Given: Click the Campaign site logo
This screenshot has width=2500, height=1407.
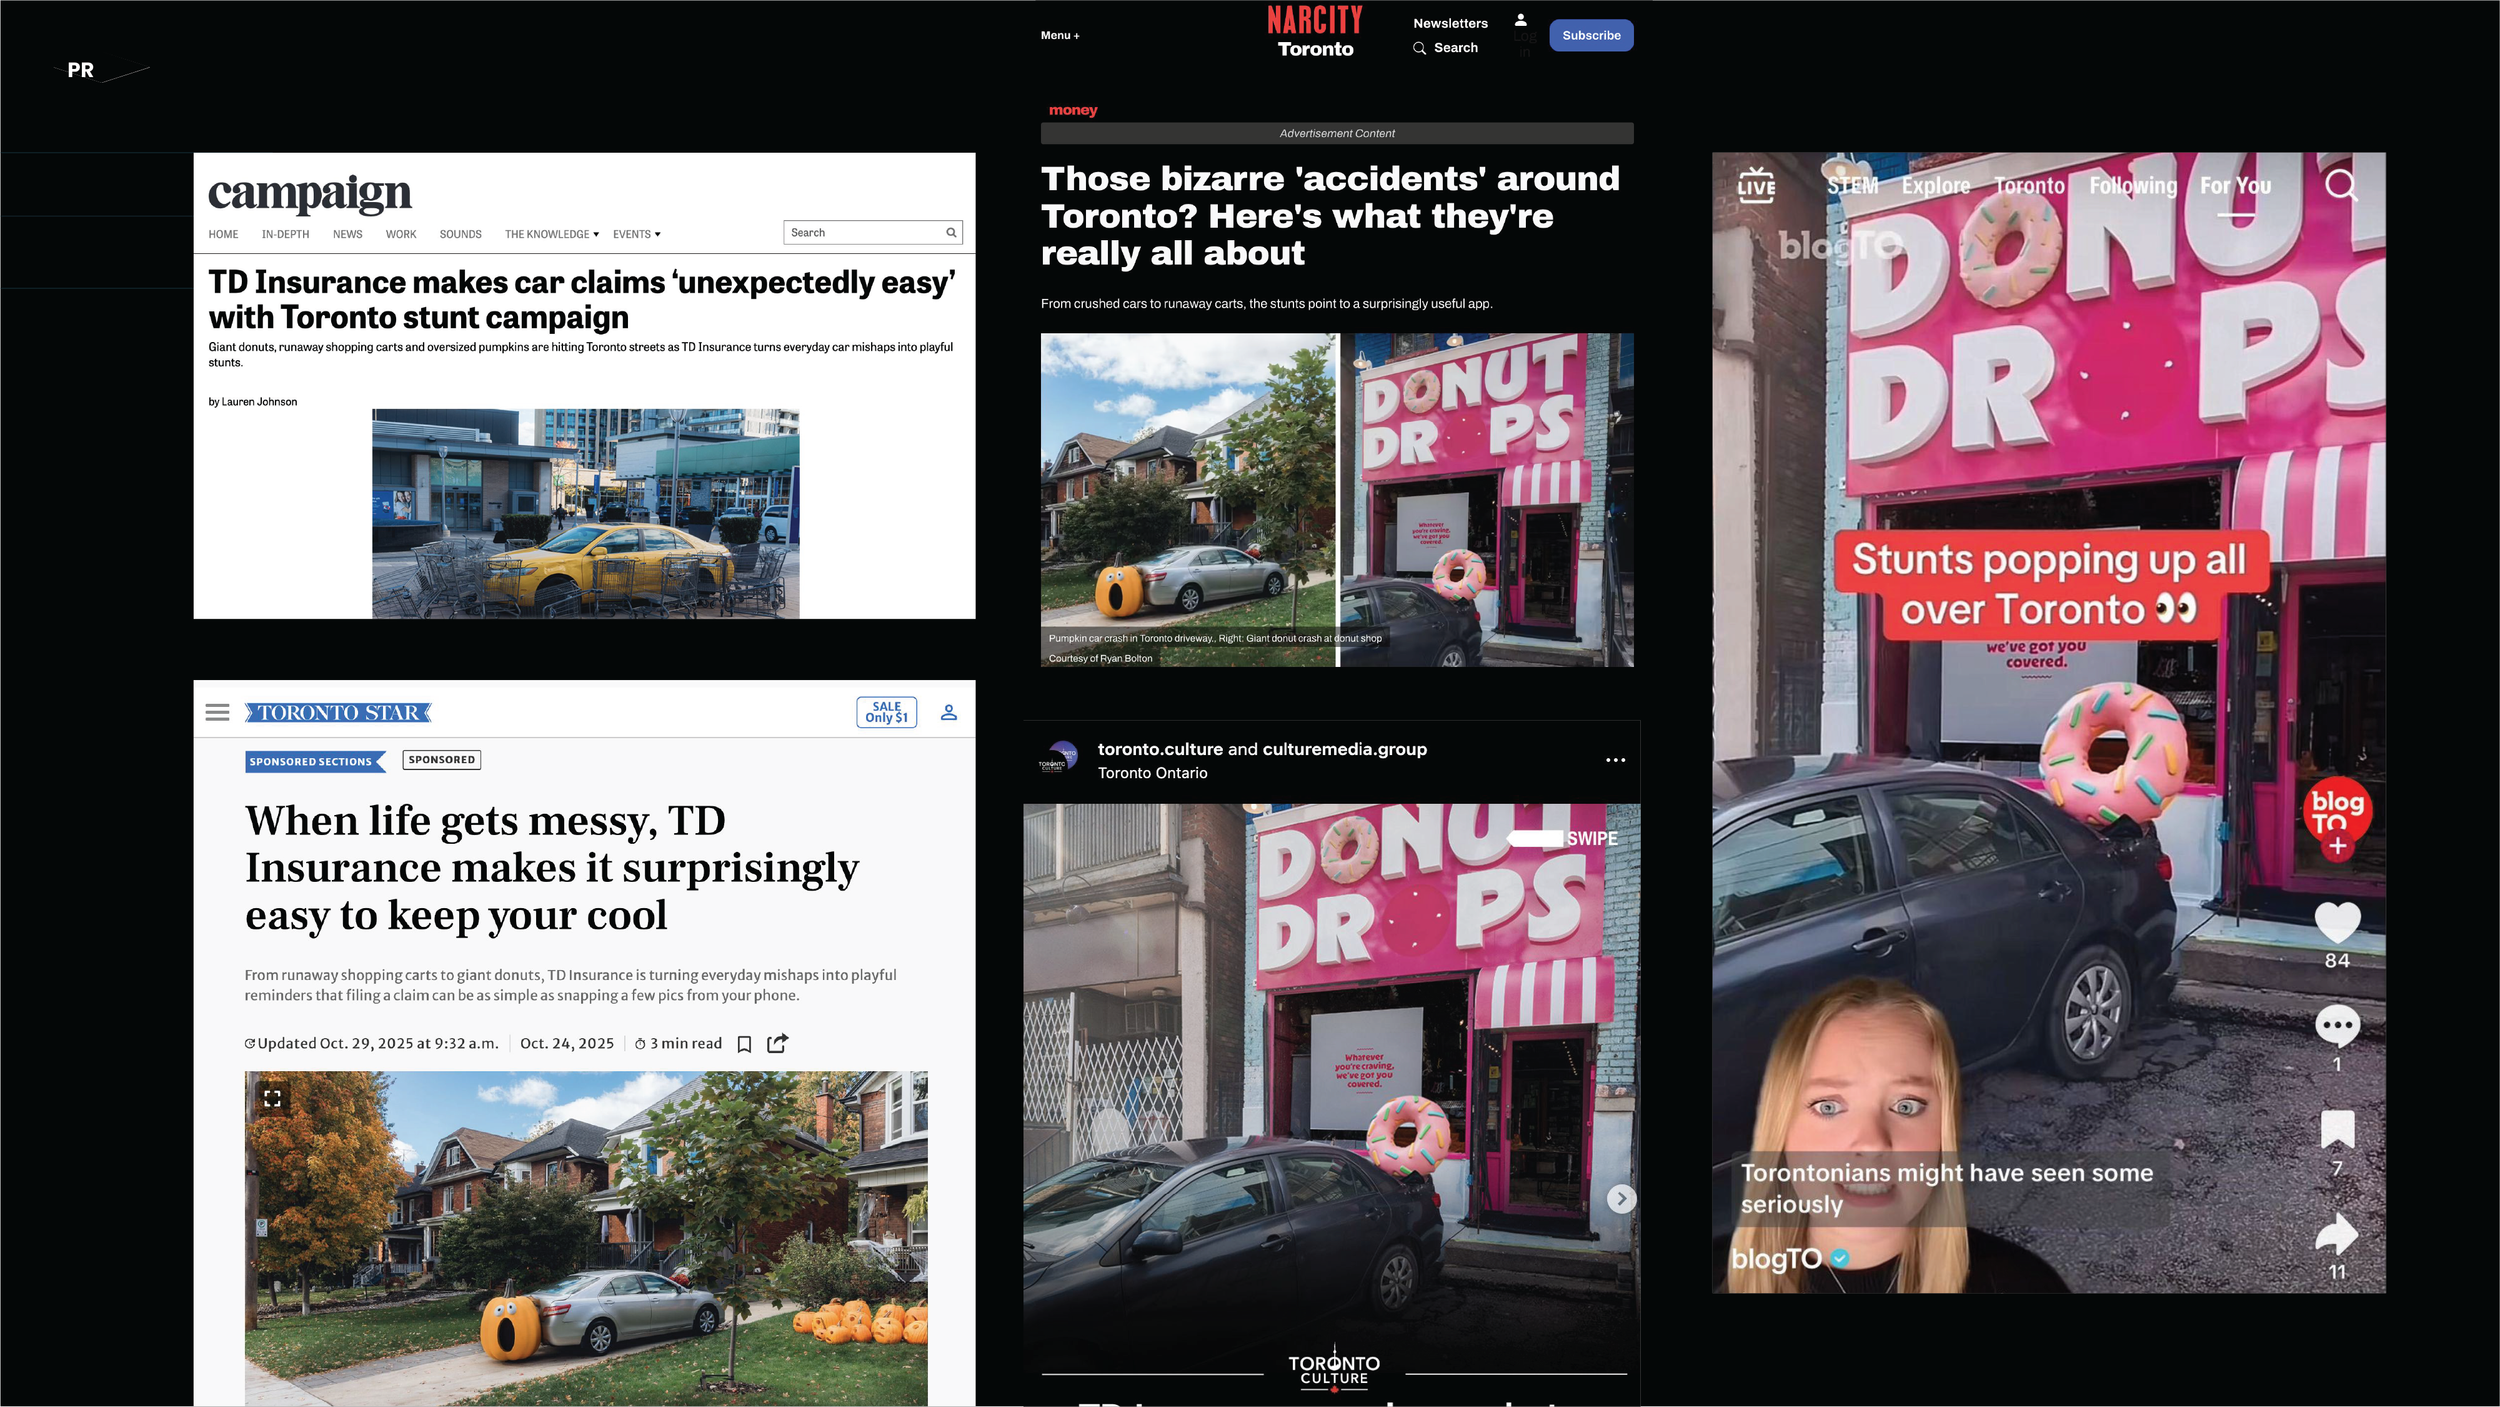Looking at the screenshot, I should coord(310,193).
